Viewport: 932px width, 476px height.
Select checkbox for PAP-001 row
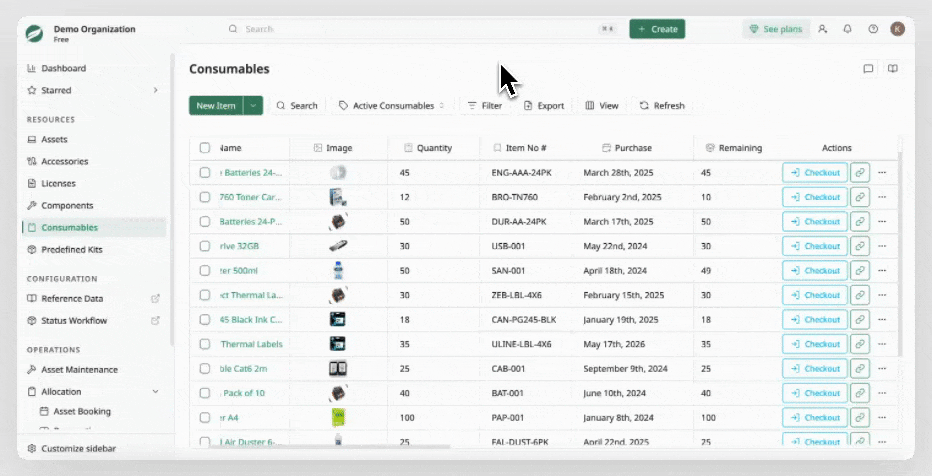pos(204,417)
